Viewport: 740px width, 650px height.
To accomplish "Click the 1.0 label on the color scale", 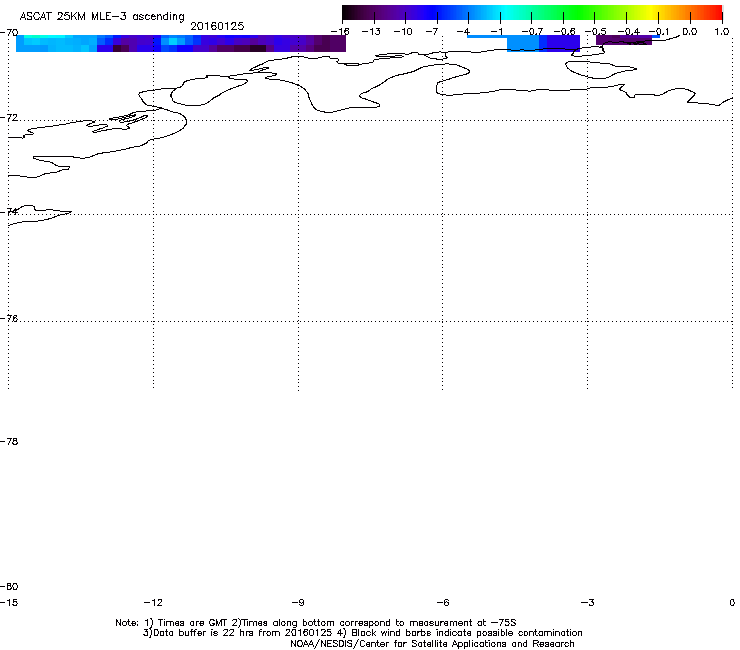I will tap(722, 31).
